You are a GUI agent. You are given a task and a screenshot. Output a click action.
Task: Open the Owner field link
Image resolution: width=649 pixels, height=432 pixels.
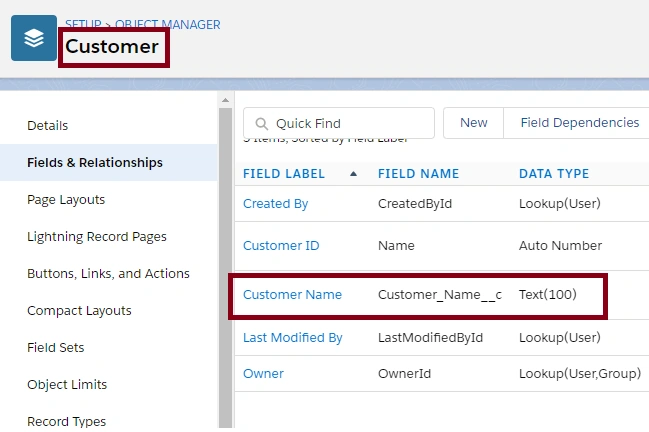pos(263,374)
